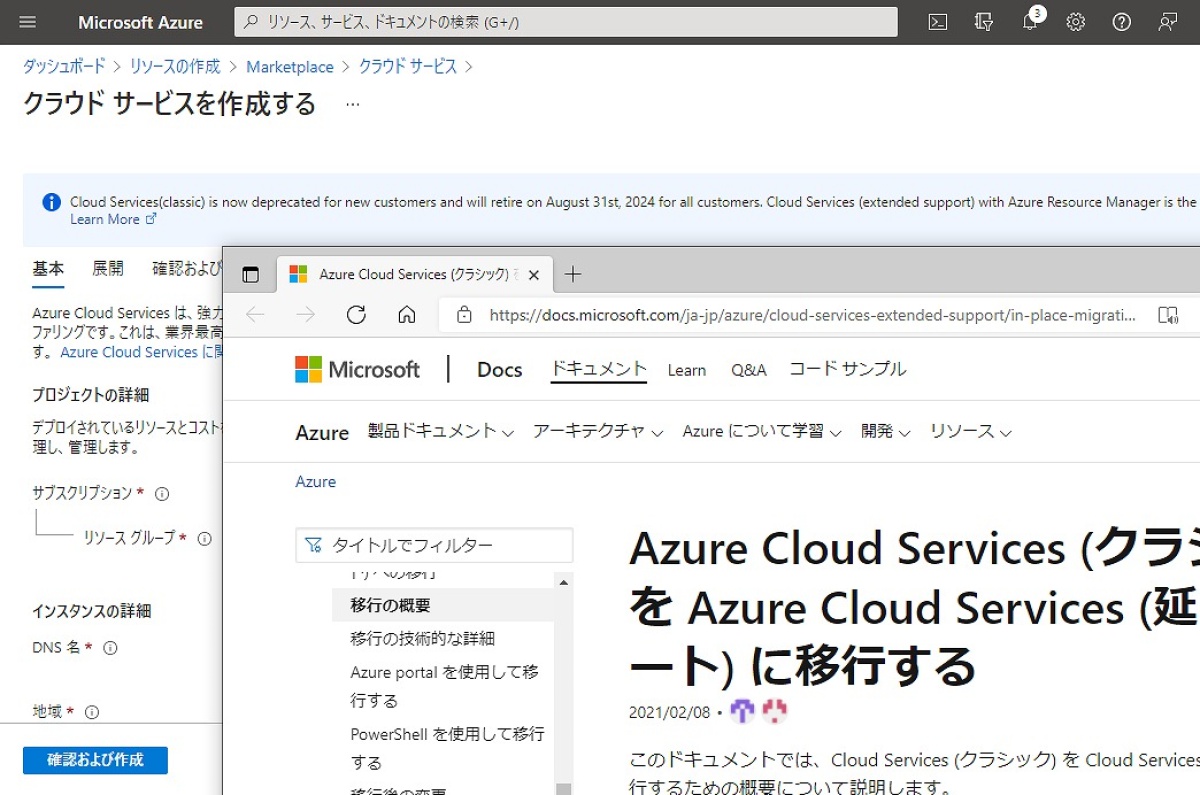Select the Azure Cloud Services browser tab
Image resolution: width=1200 pixels, height=795 pixels.
(x=414, y=274)
